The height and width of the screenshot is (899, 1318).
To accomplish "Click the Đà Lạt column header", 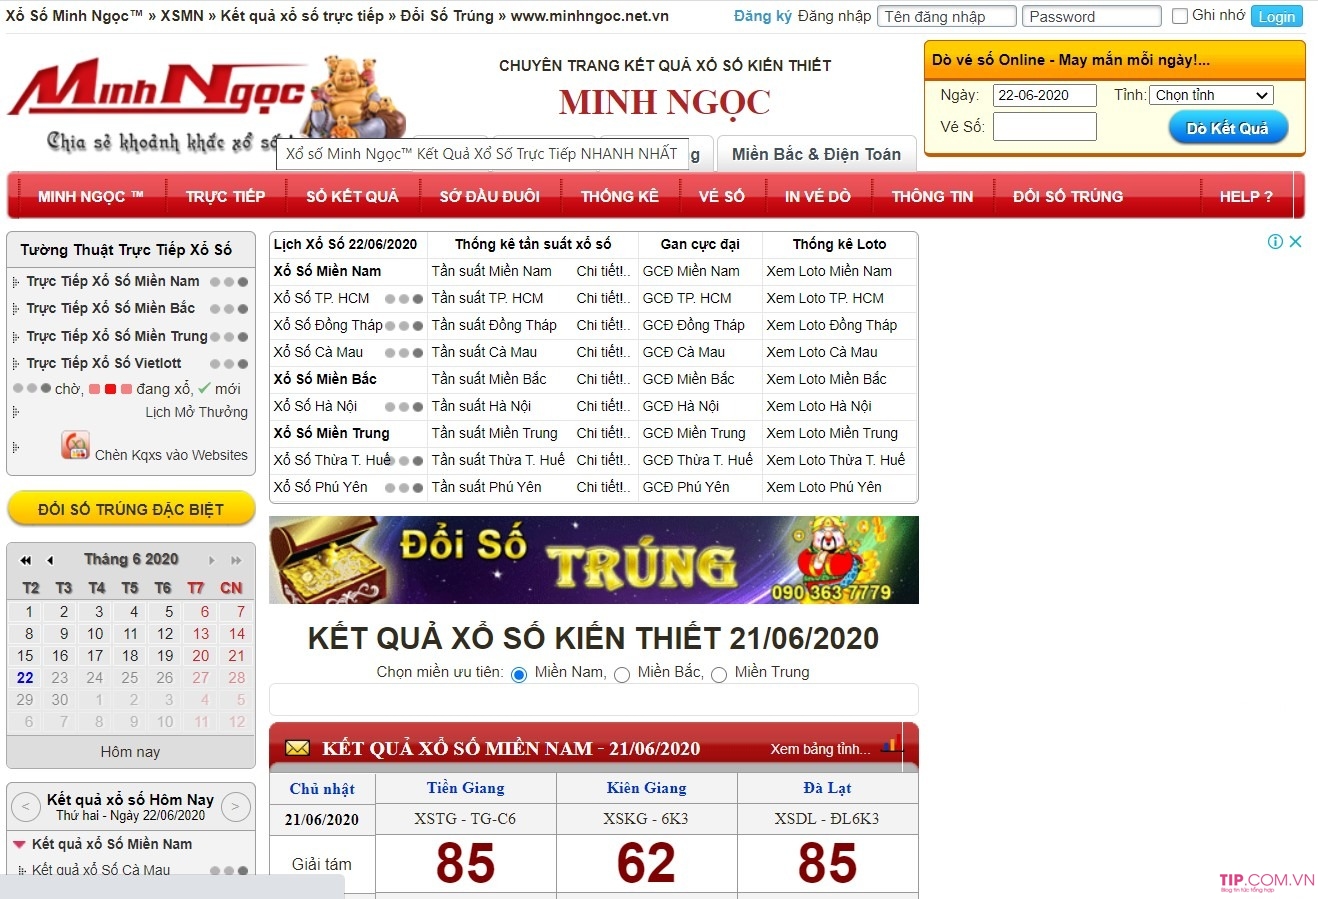I will tap(827, 788).
